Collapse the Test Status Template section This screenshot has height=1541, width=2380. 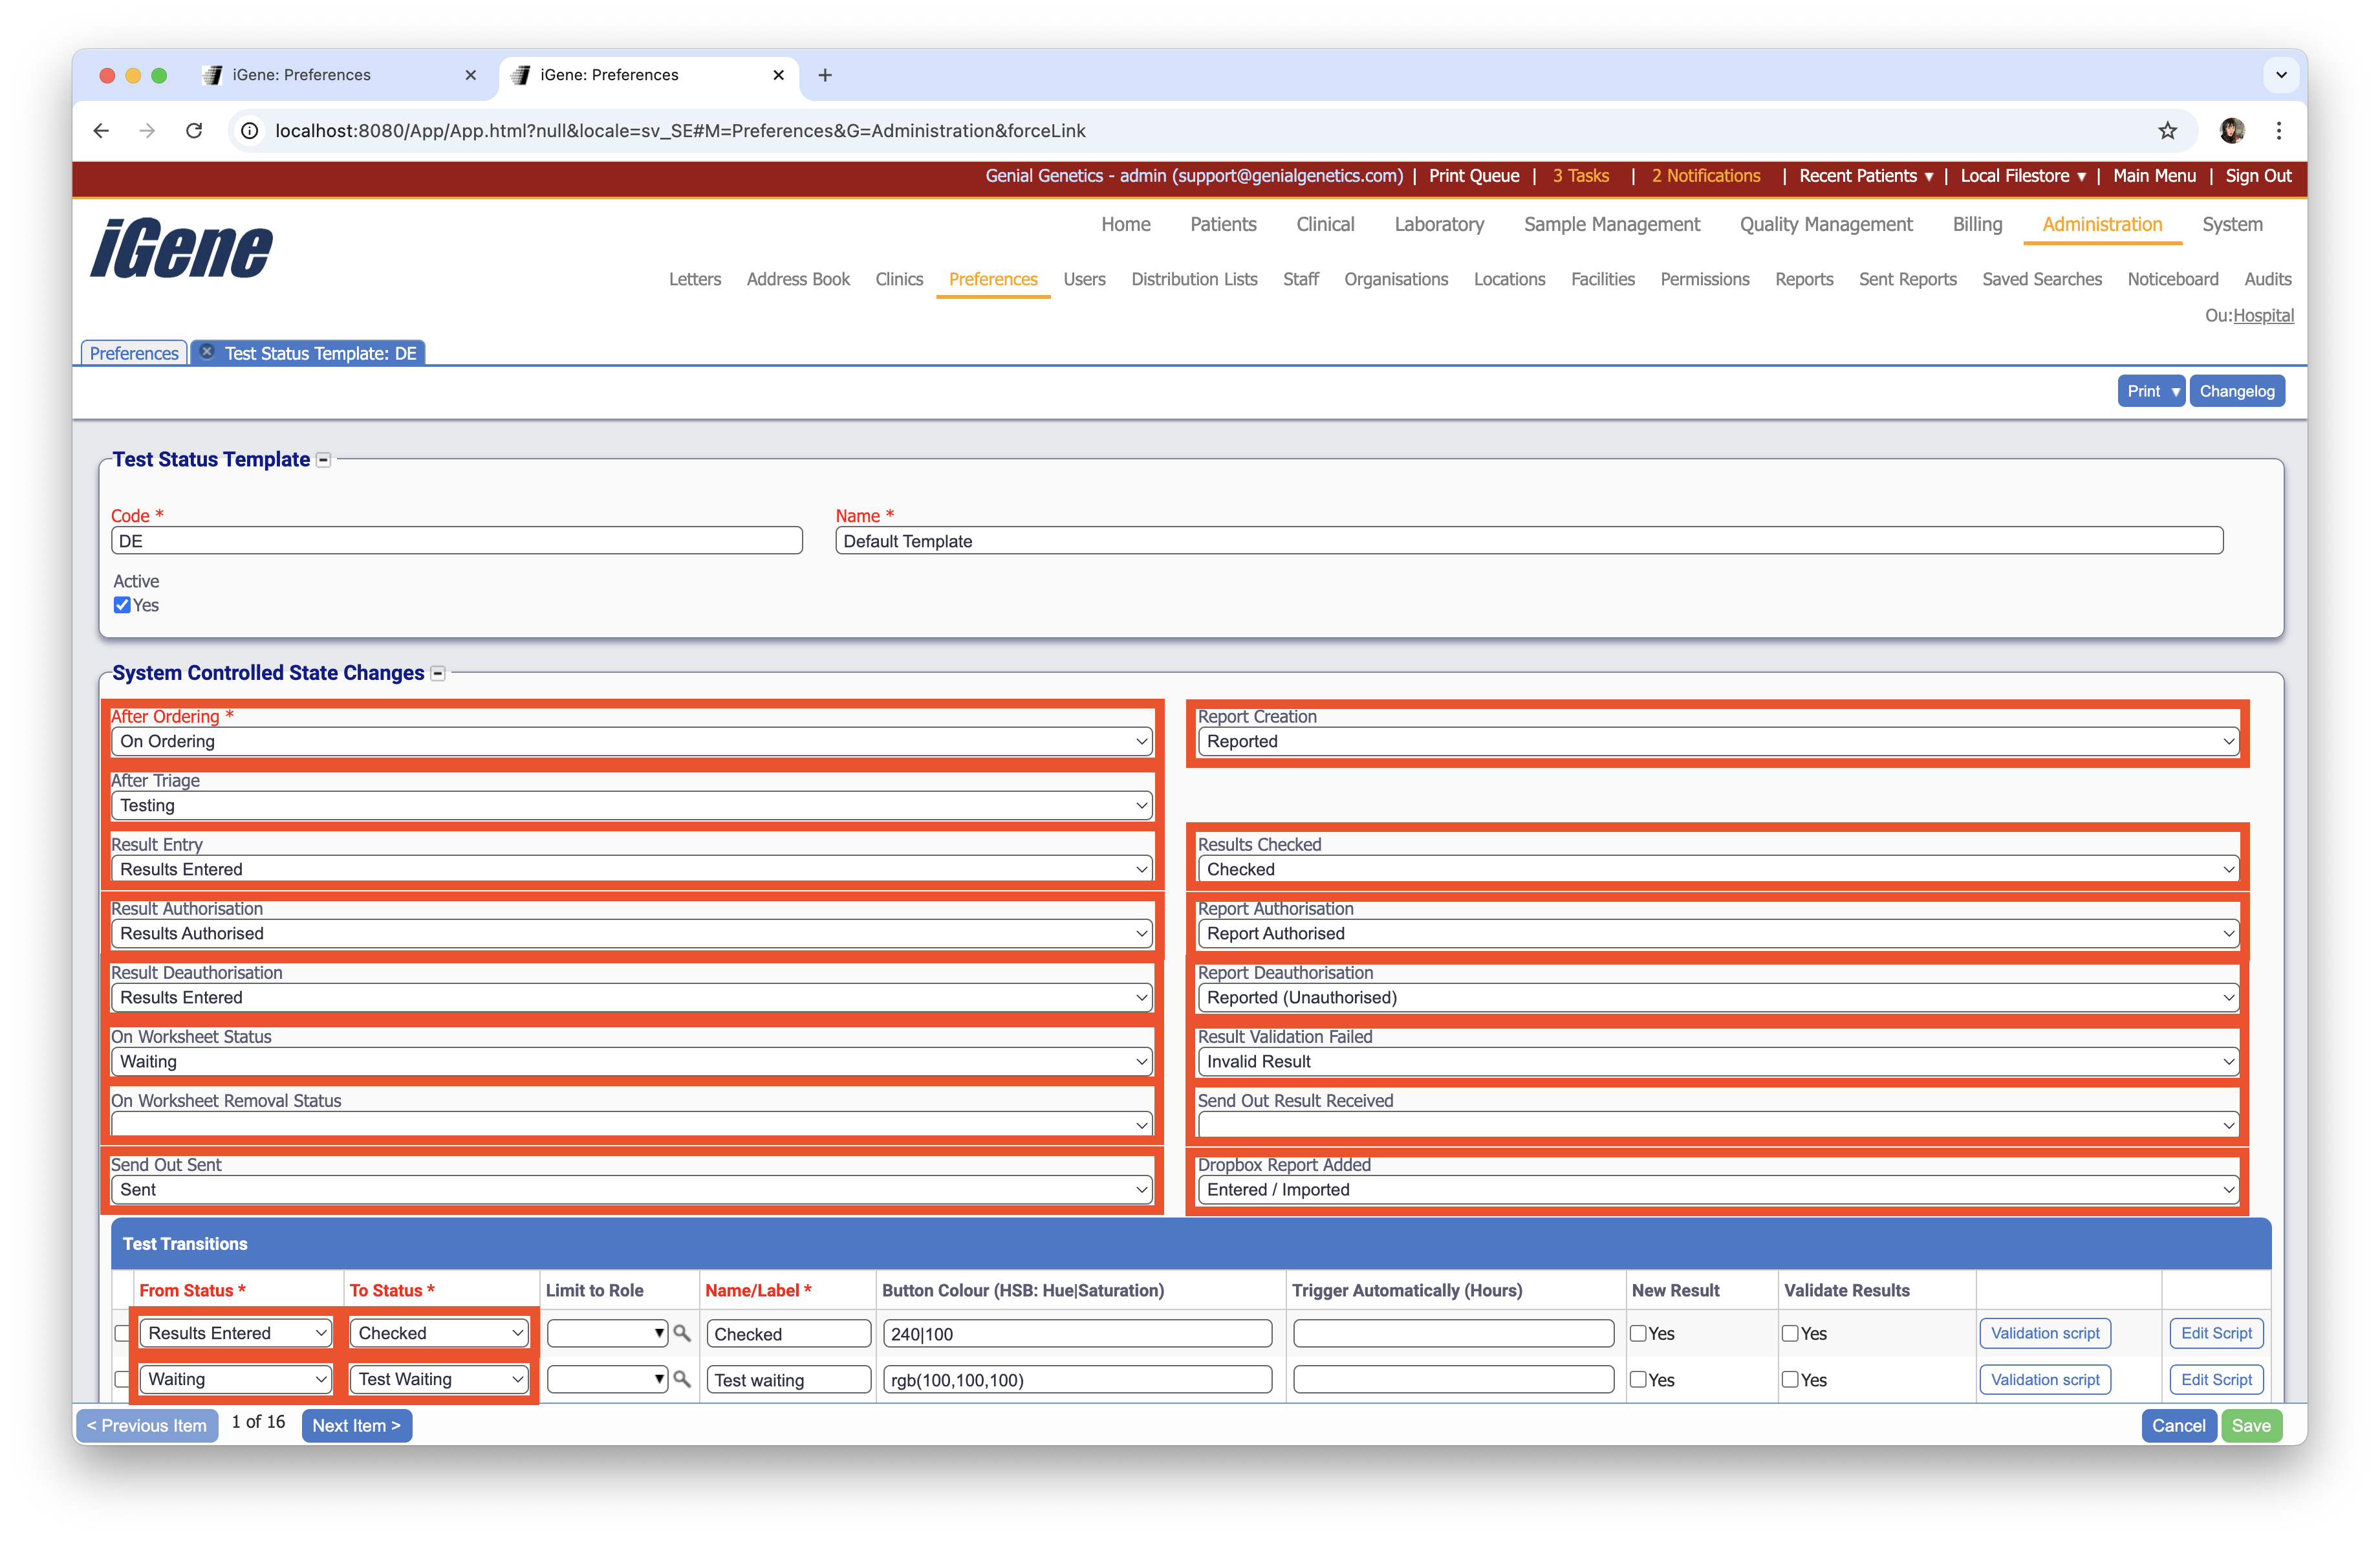coord(324,460)
